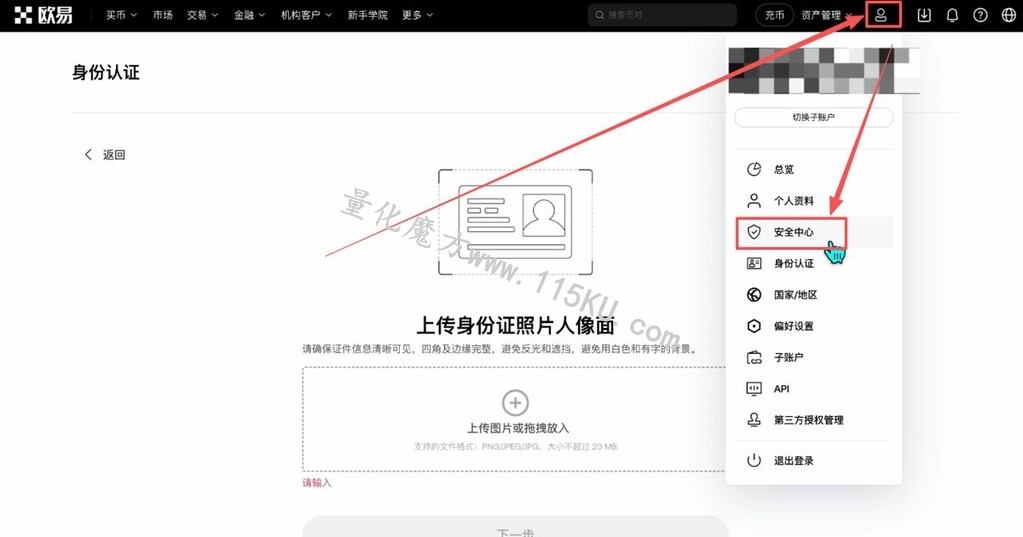Select 个人资料 in the account menu
This screenshot has width=1023, height=537.
pos(814,200)
